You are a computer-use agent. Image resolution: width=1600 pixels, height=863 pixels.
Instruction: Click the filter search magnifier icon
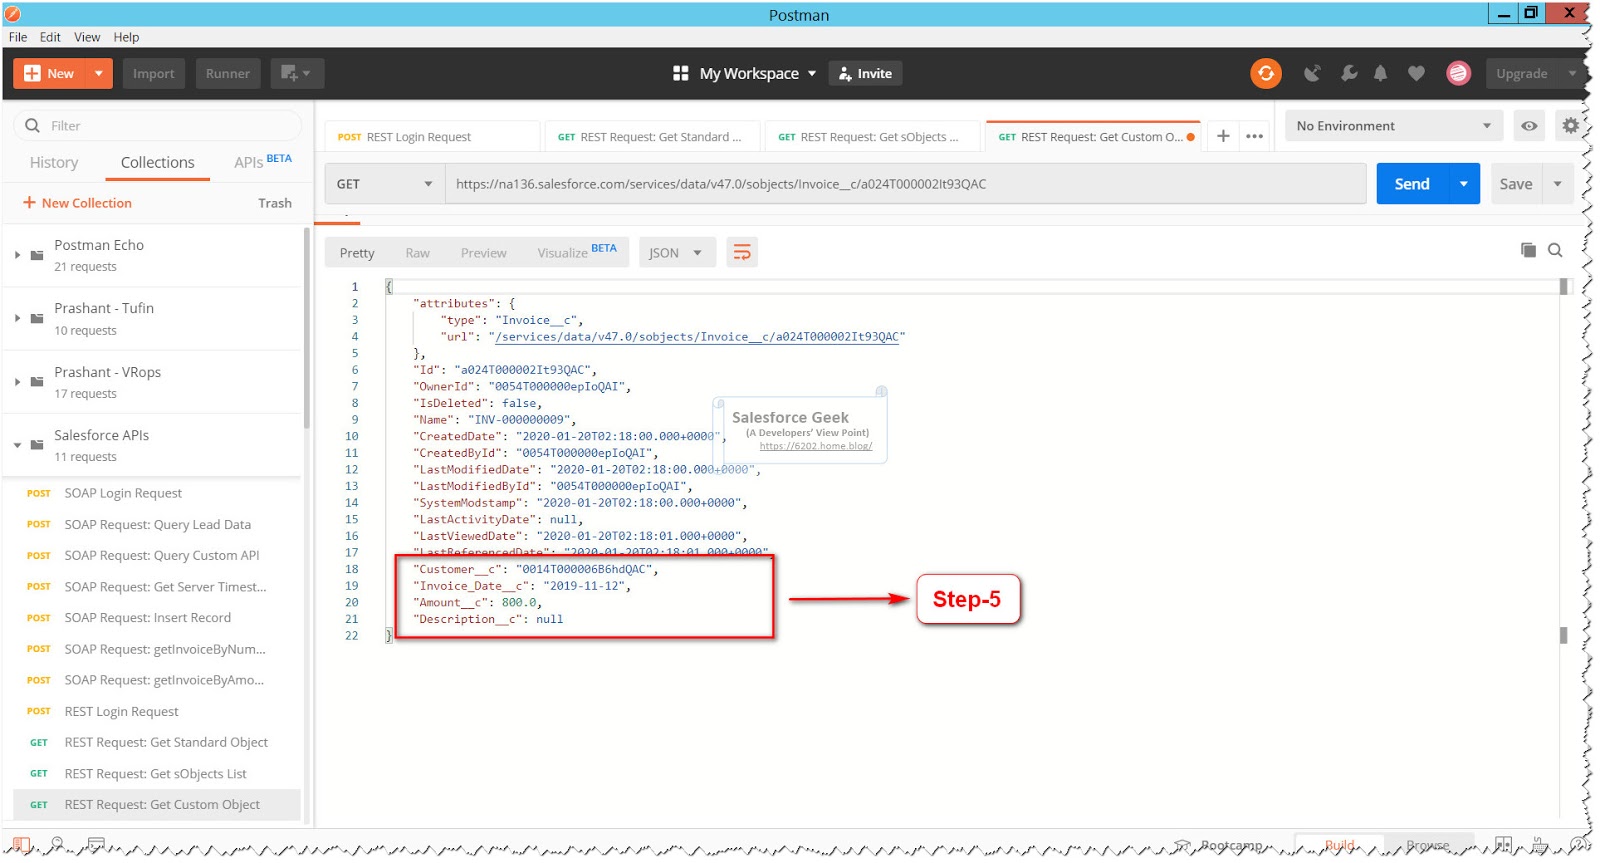32,125
